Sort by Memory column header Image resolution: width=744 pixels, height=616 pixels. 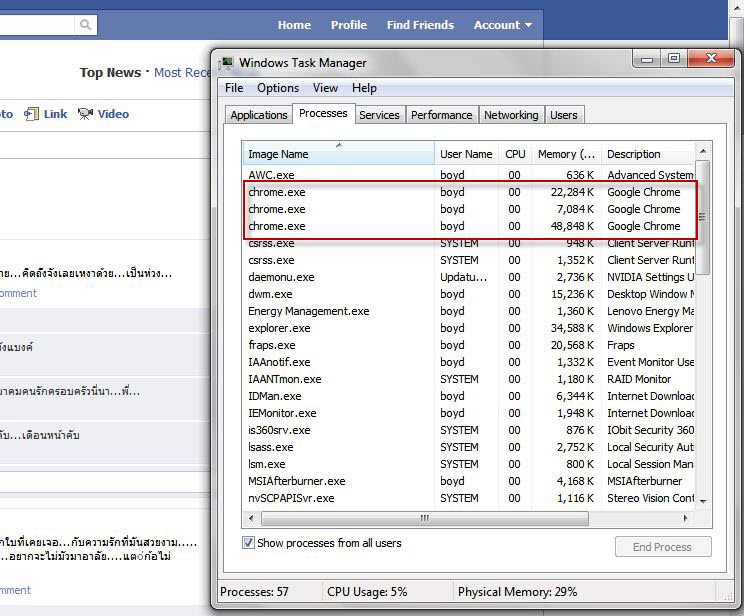click(x=566, y=154)
